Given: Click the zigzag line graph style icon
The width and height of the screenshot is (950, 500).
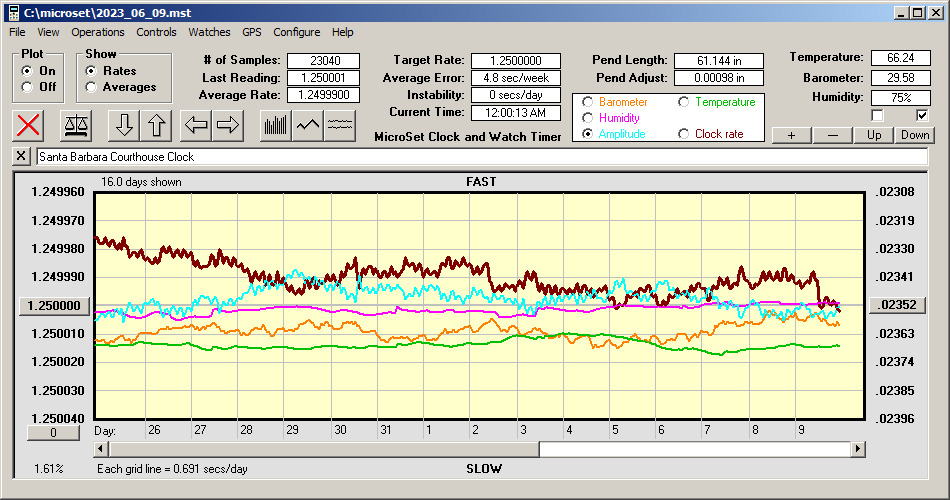Looking at the screenshot, I should [x=308, y=125].
